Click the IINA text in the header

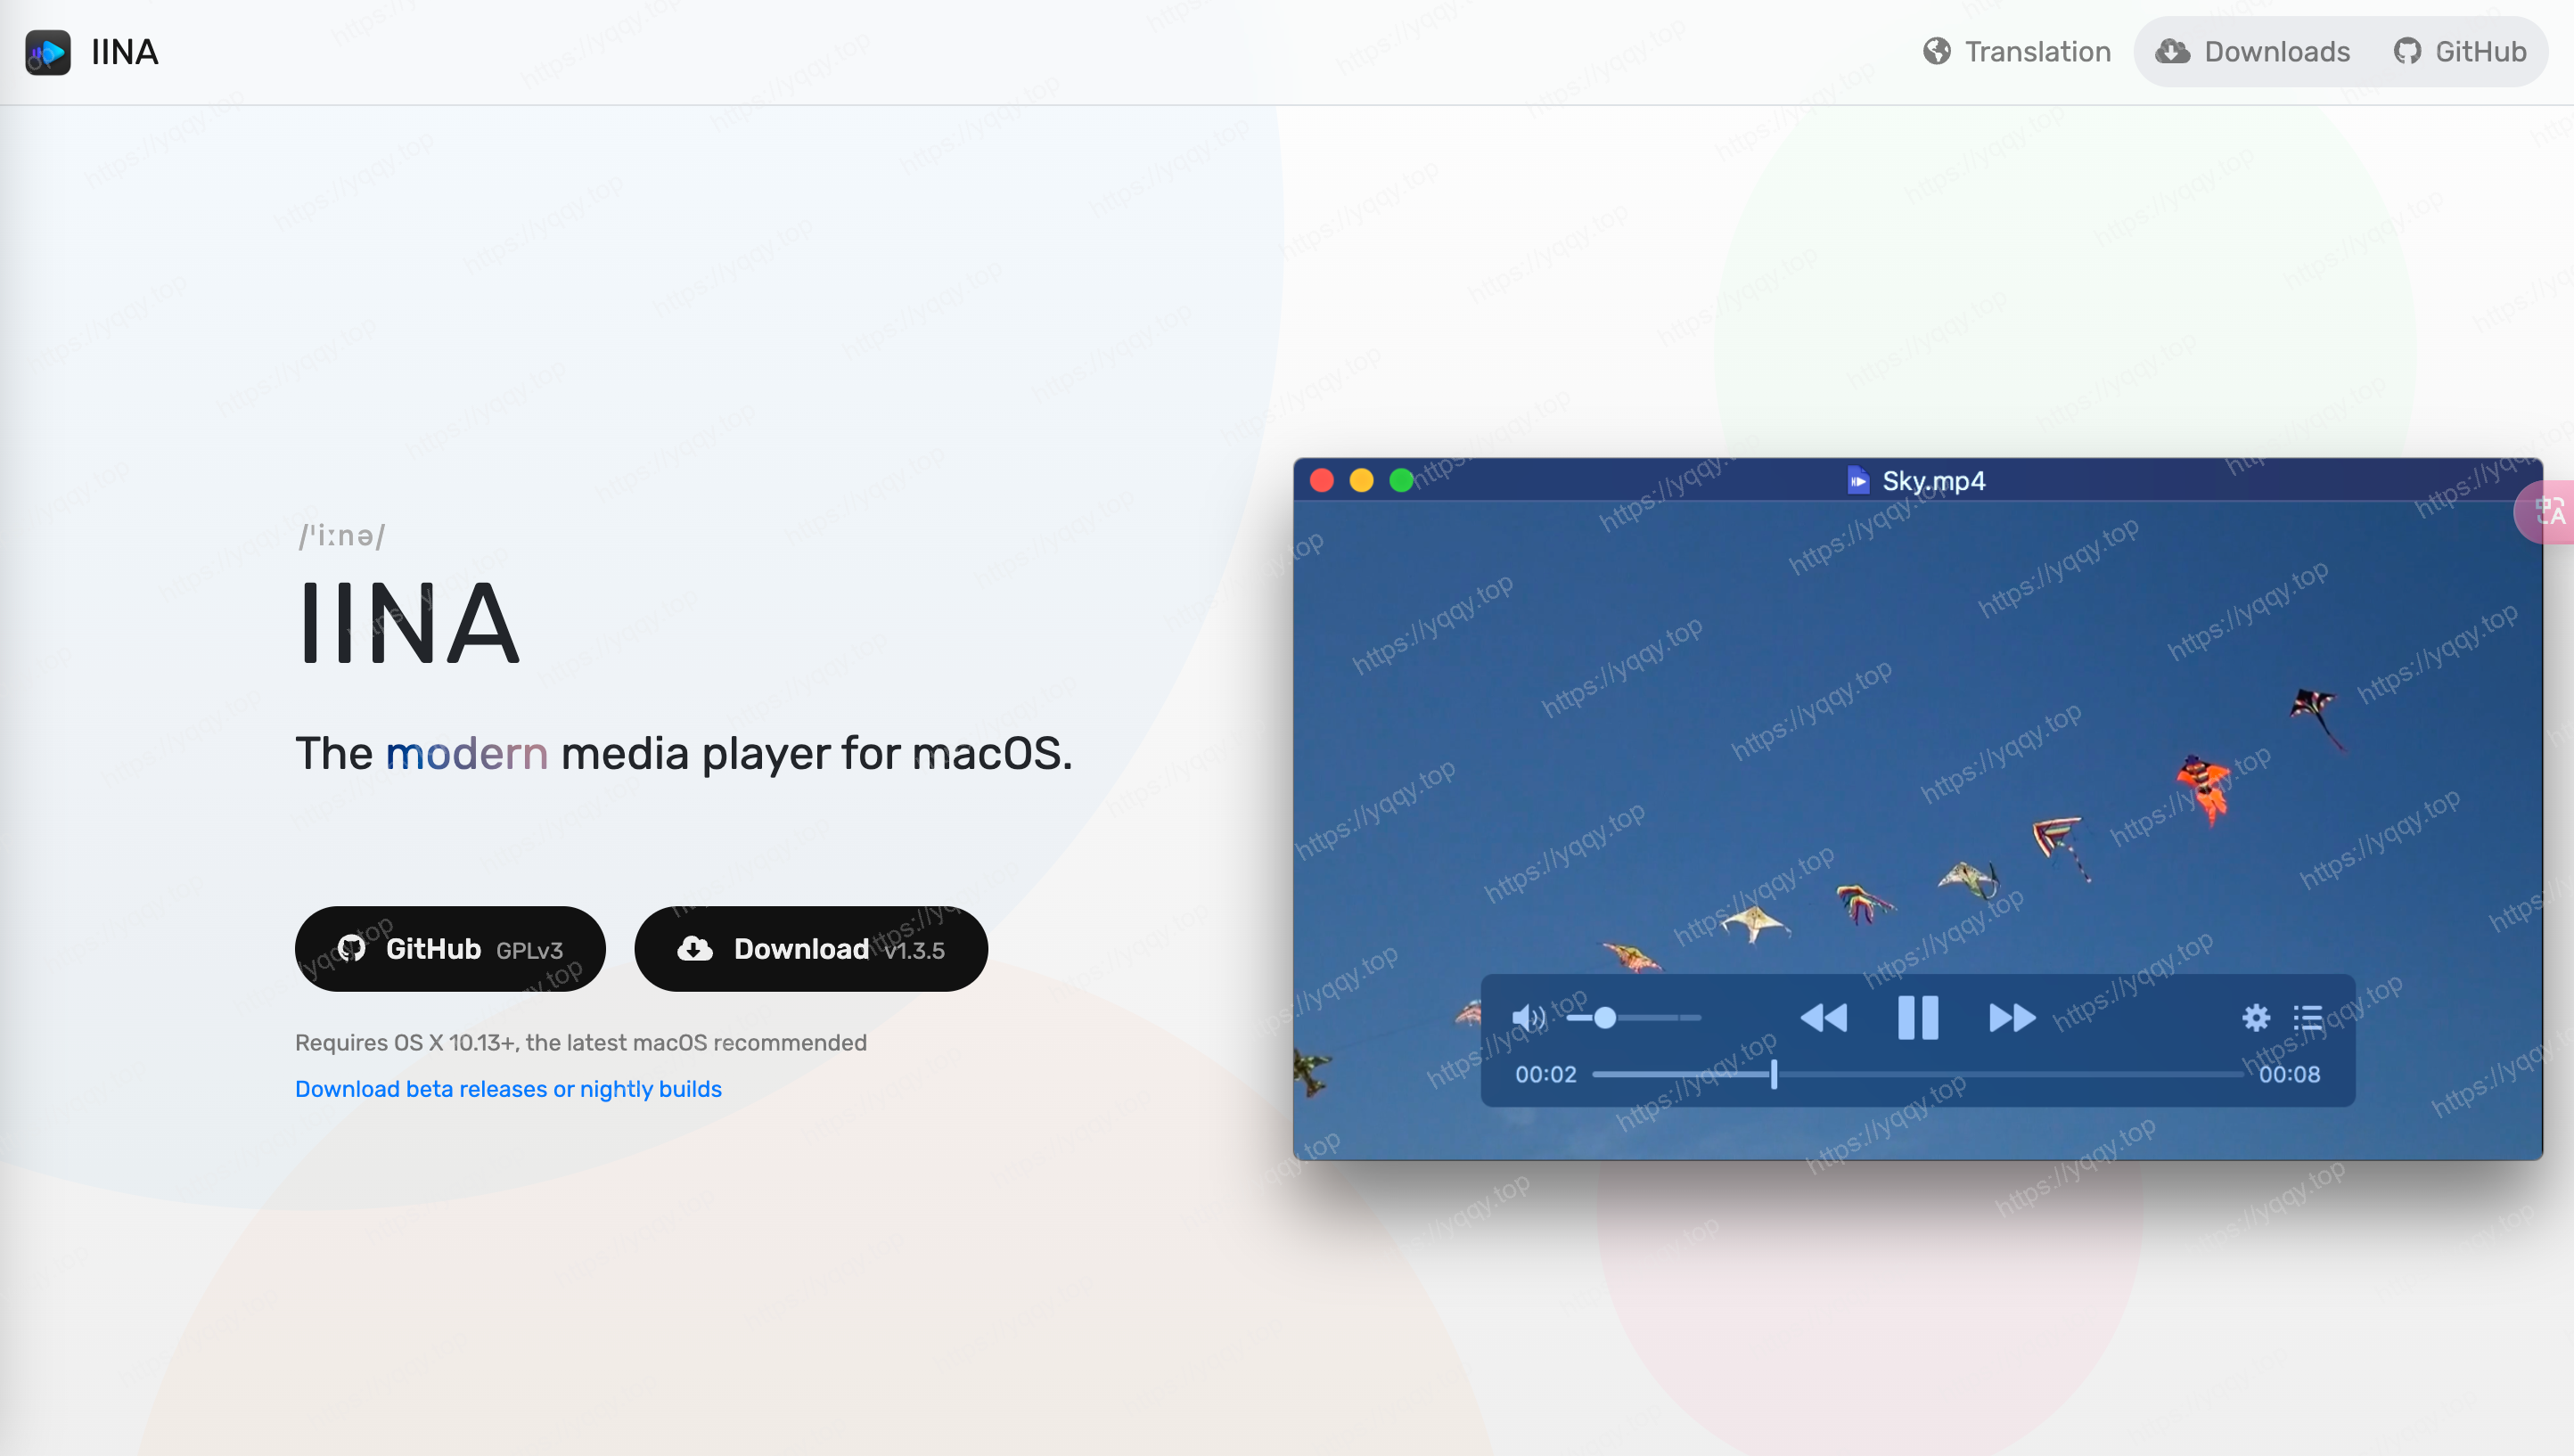click(125, 52)
